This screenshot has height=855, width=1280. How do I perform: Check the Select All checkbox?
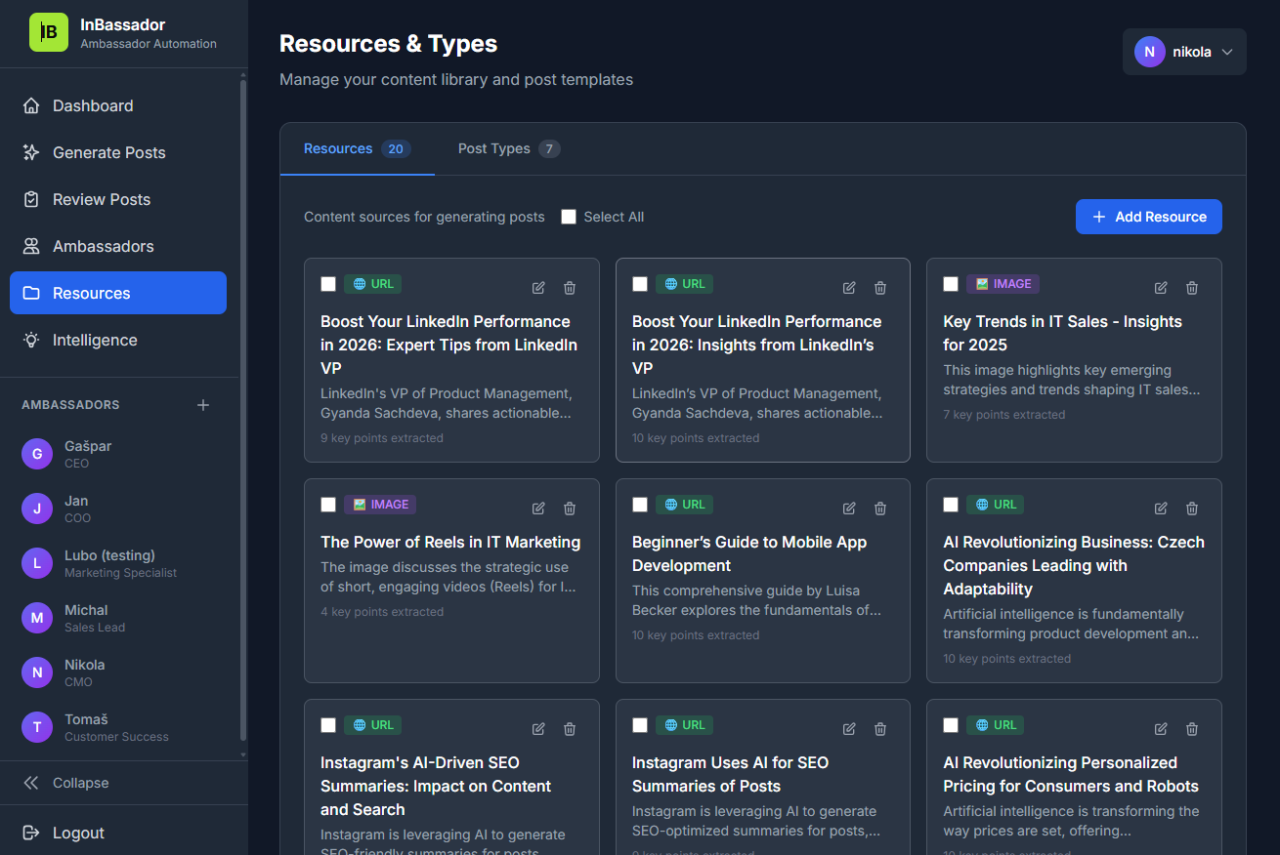tap(569, 217)
